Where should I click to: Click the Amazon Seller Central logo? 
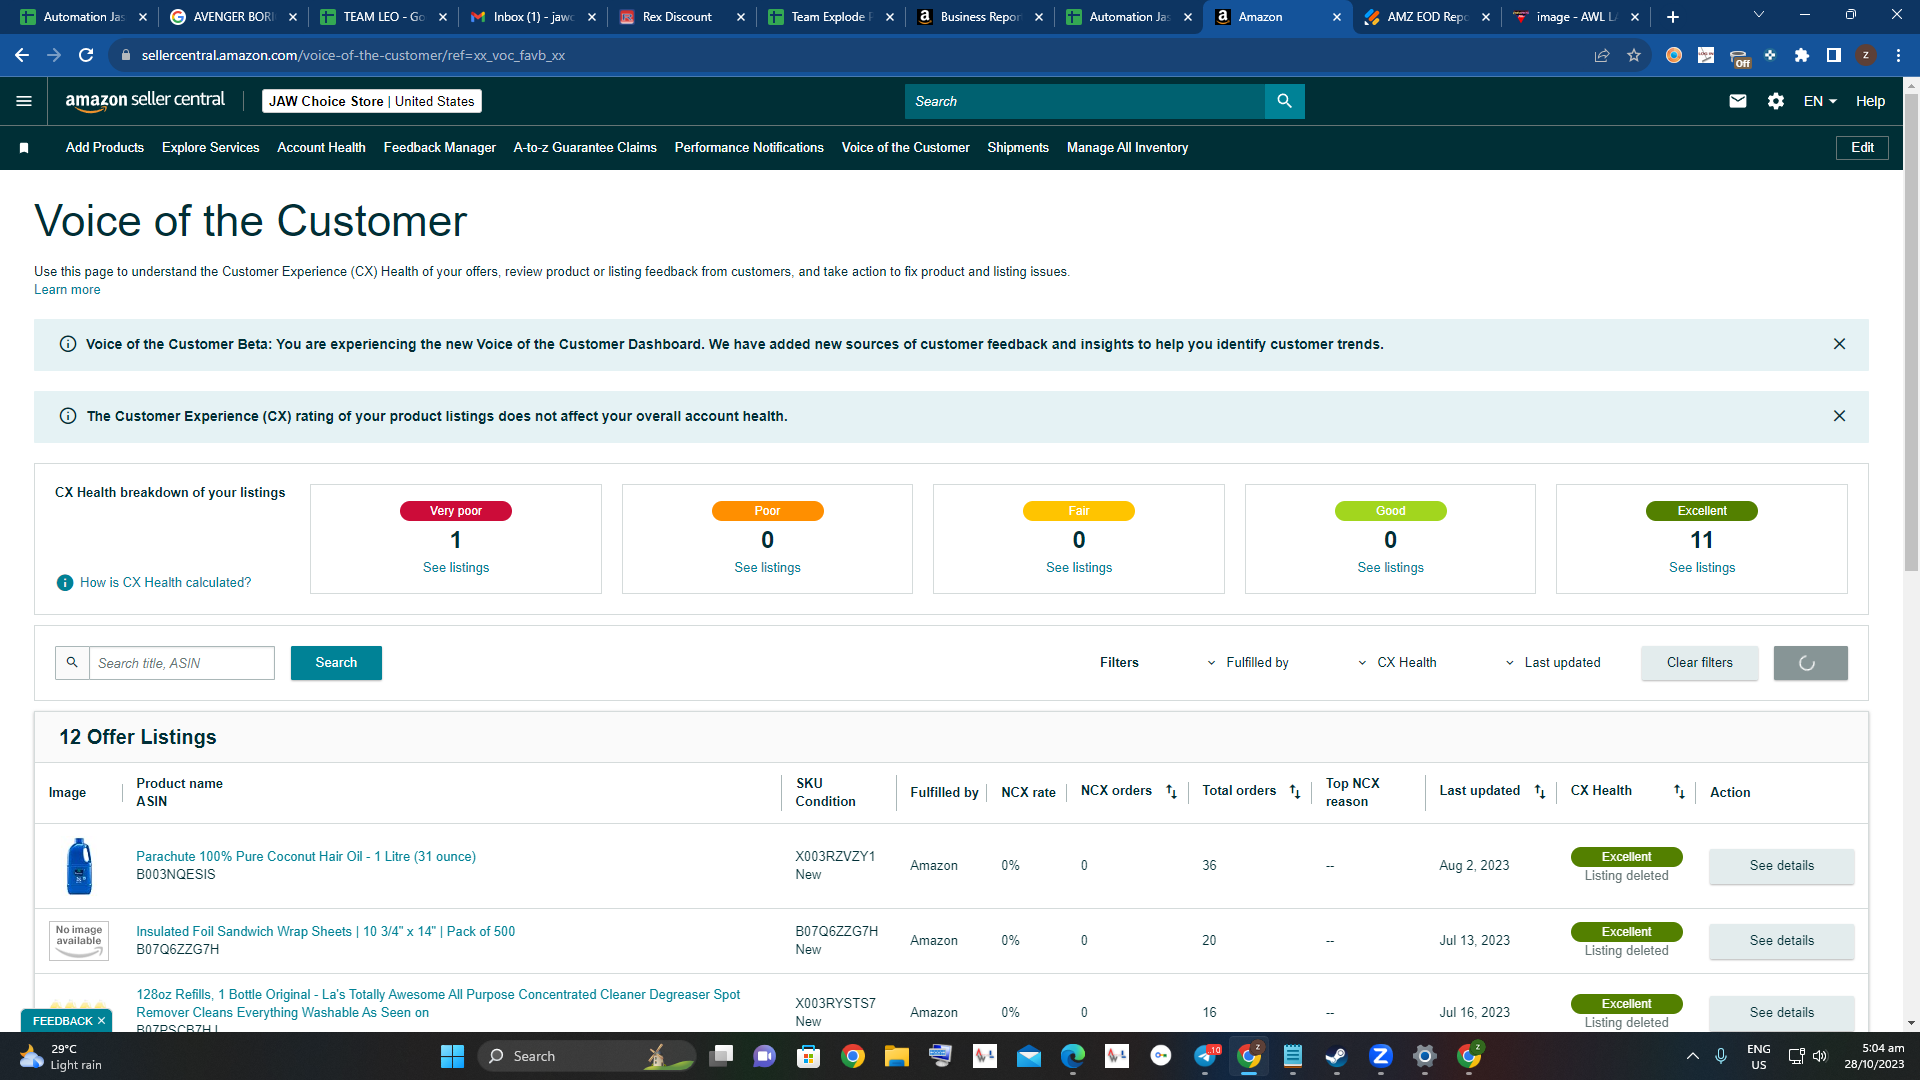pos(145,100)
